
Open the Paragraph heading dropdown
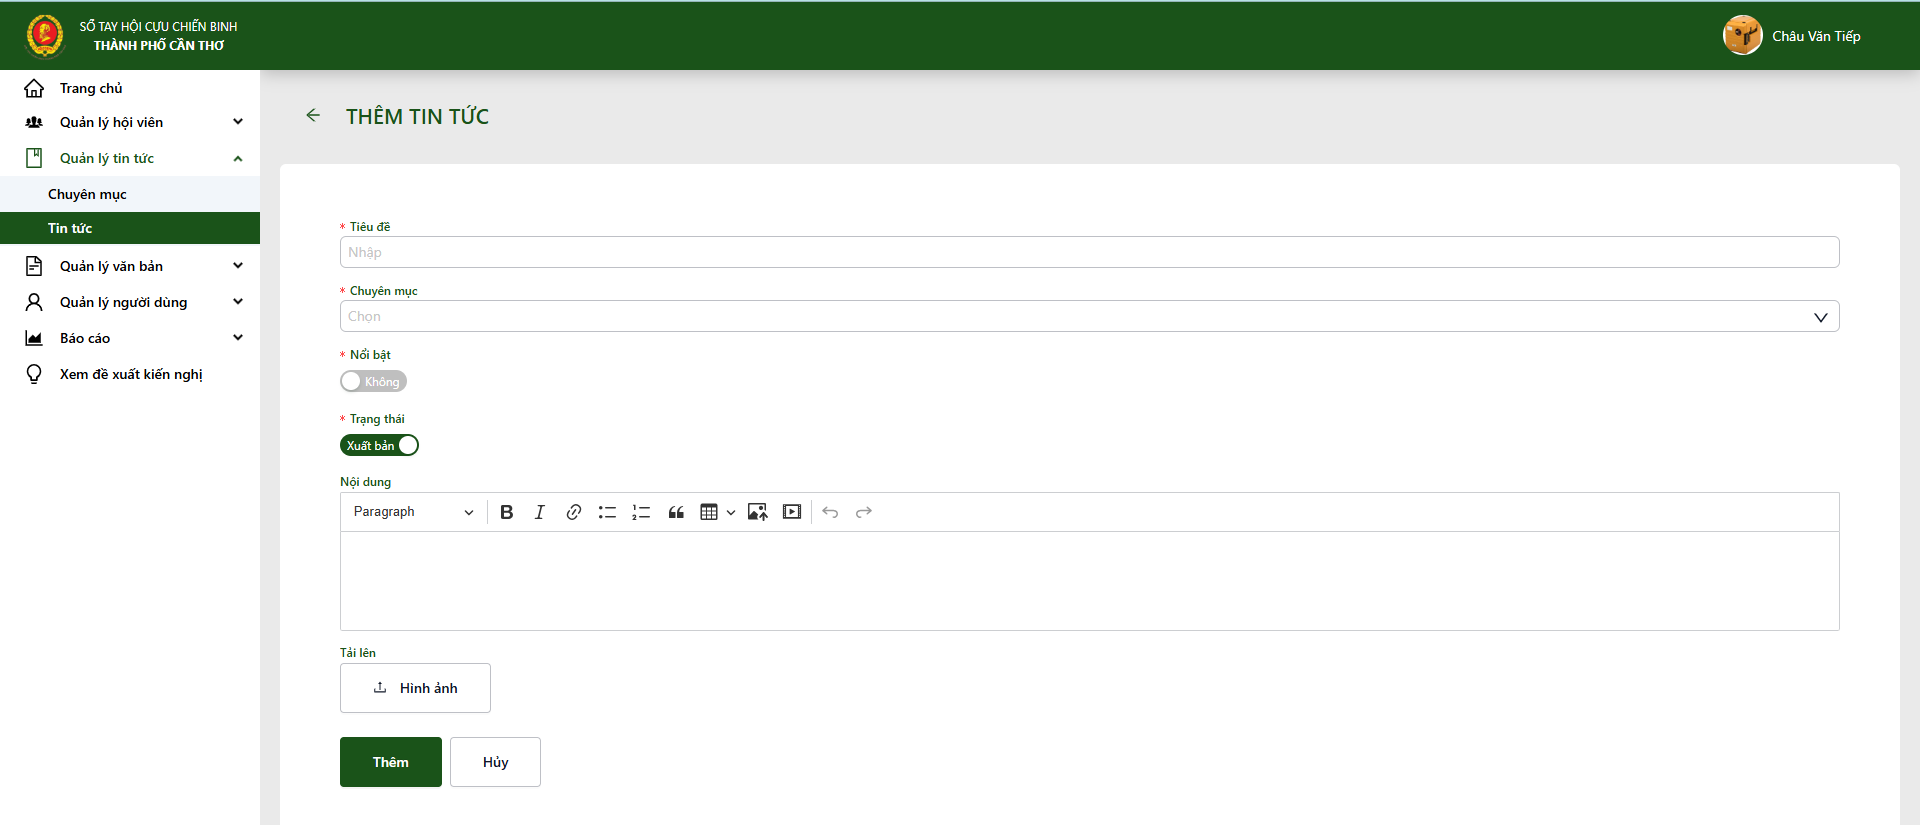[413, 512]
